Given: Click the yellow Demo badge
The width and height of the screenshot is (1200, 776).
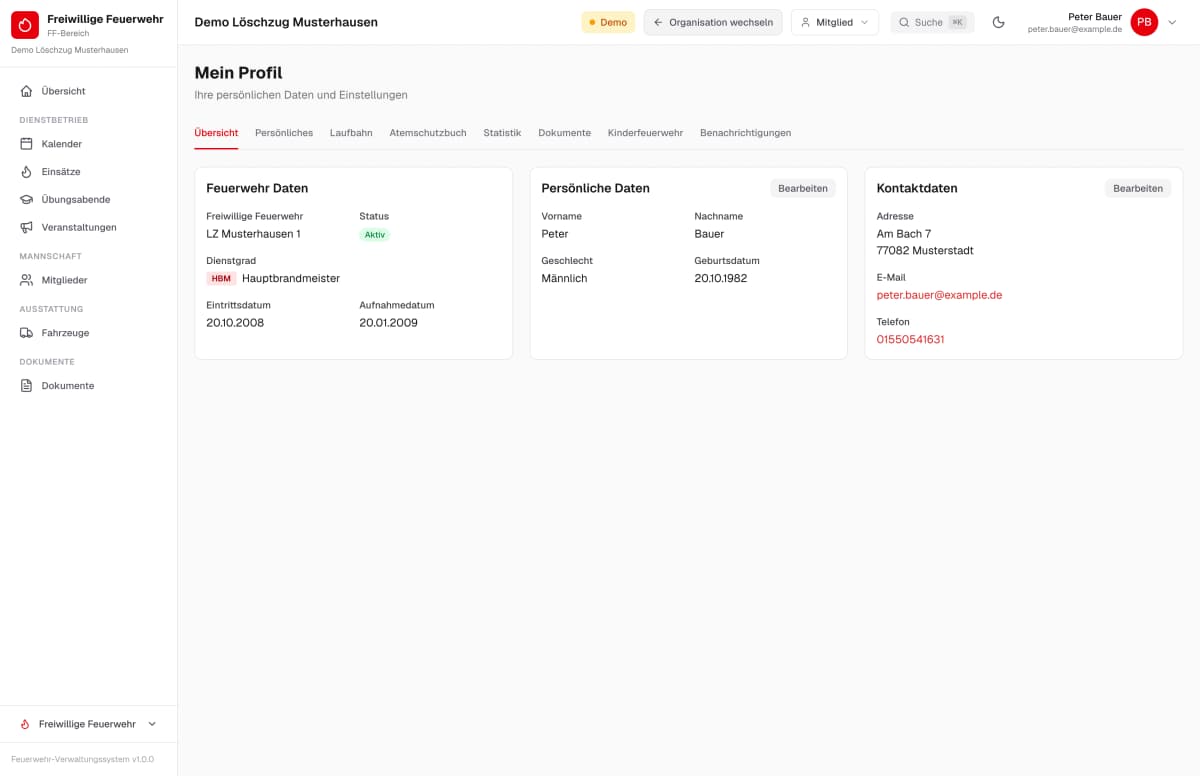Looking at the screenshot, I should pyautogui.click(x=608, y=22).
